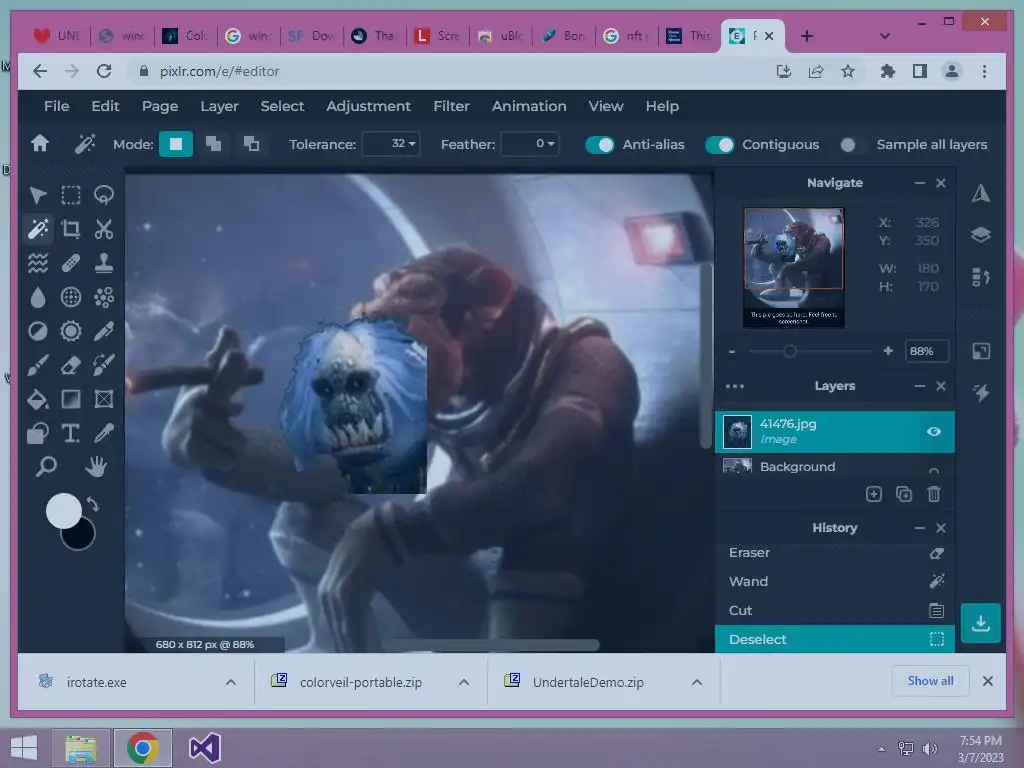Select the Lasso selection tool
Screen dimensions: 1024x768
tap(104, 195)
